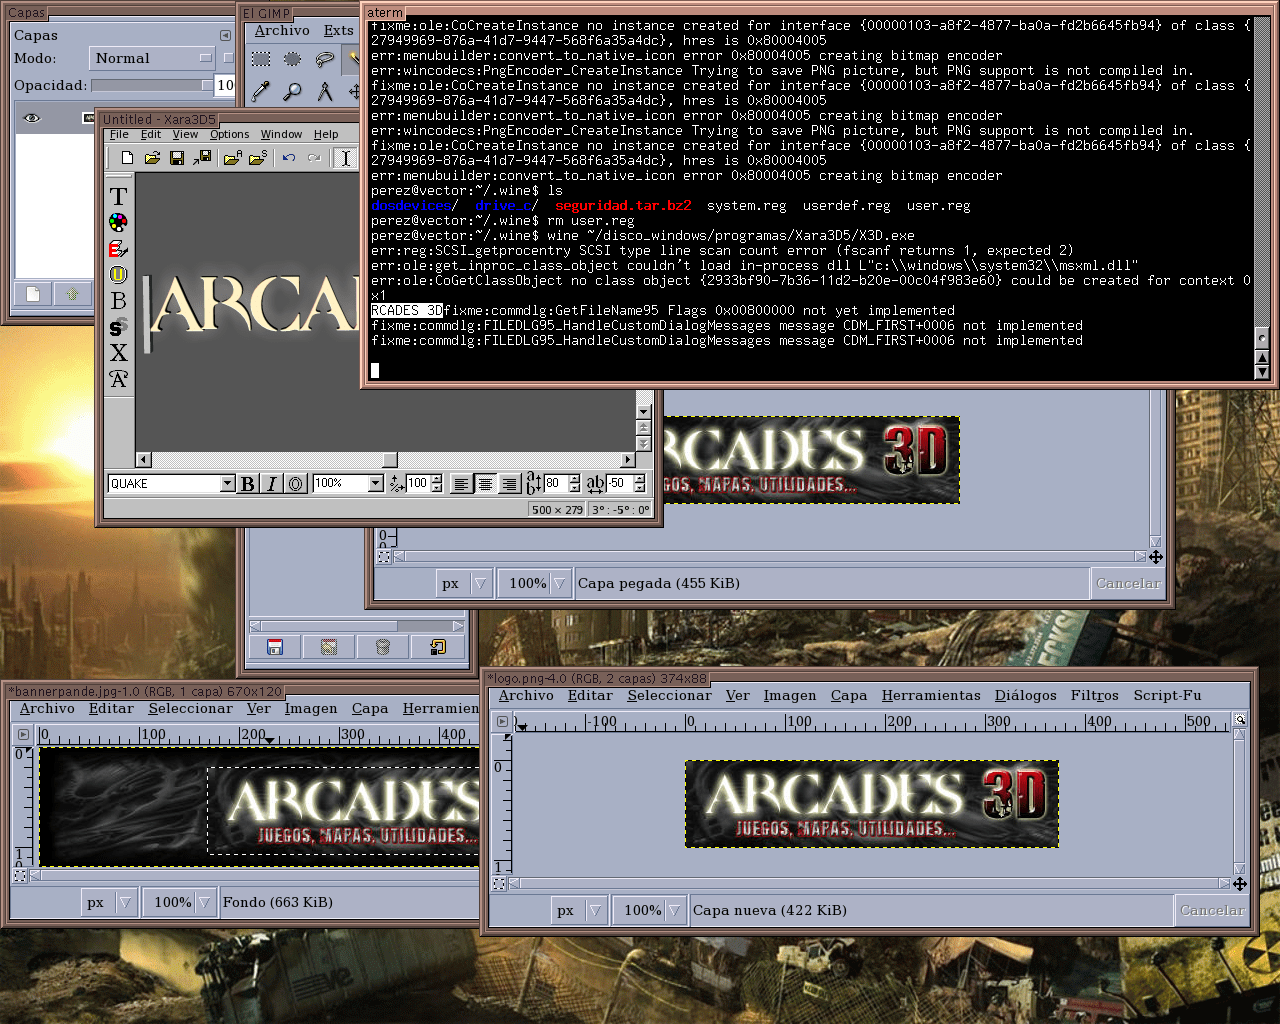Toggle Bold in Xara3D5 format bar
Image resolution: width=1280 pixels, height=1024 pixels.
[248, 484]
